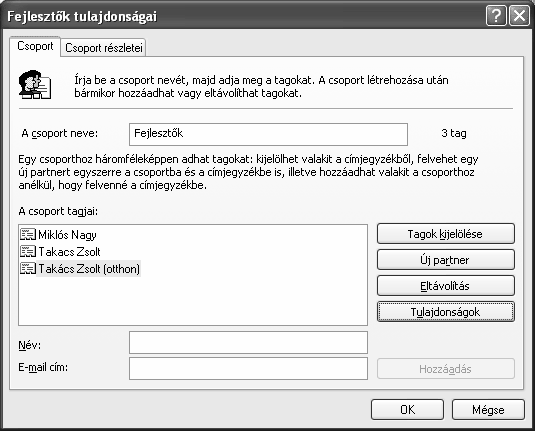Screen dimensions: 535x431
Task: Focus the A csoport neve text field
Action: 269,134
